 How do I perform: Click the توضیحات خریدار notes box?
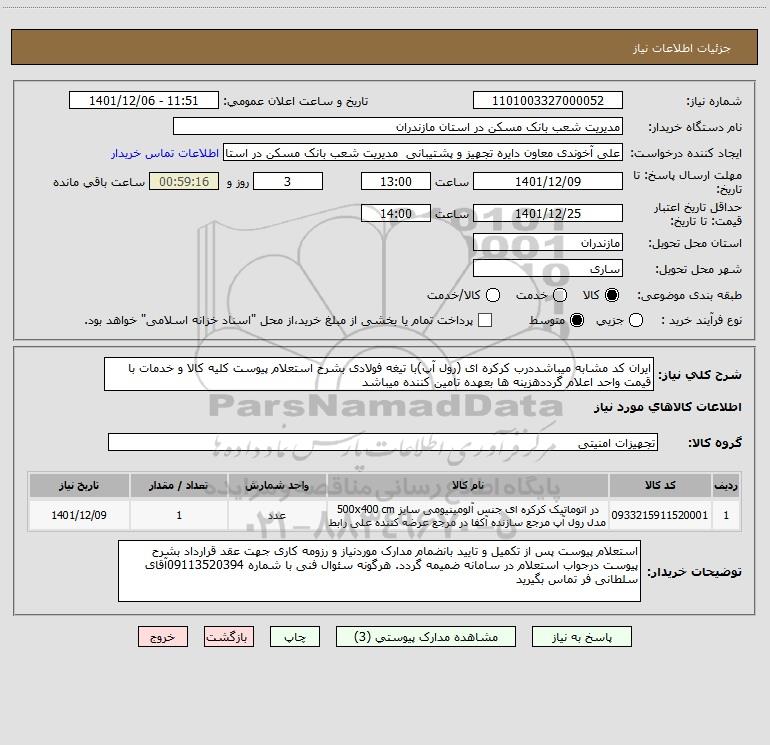click(379, 571)
